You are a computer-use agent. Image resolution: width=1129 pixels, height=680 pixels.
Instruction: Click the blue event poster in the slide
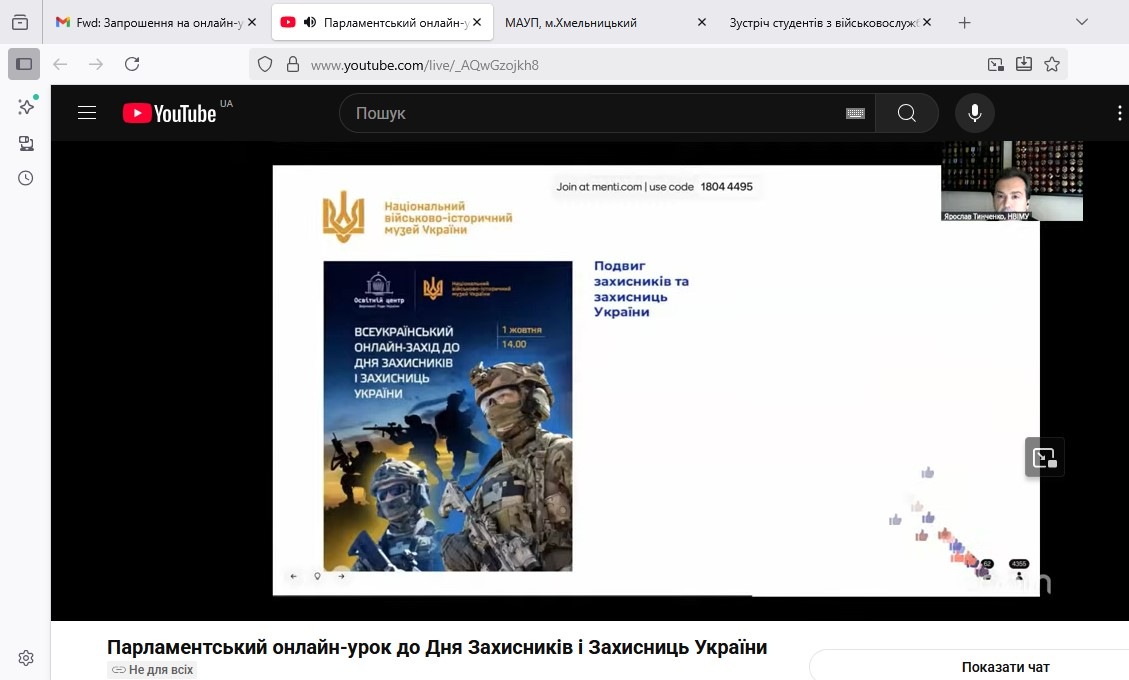448,416
